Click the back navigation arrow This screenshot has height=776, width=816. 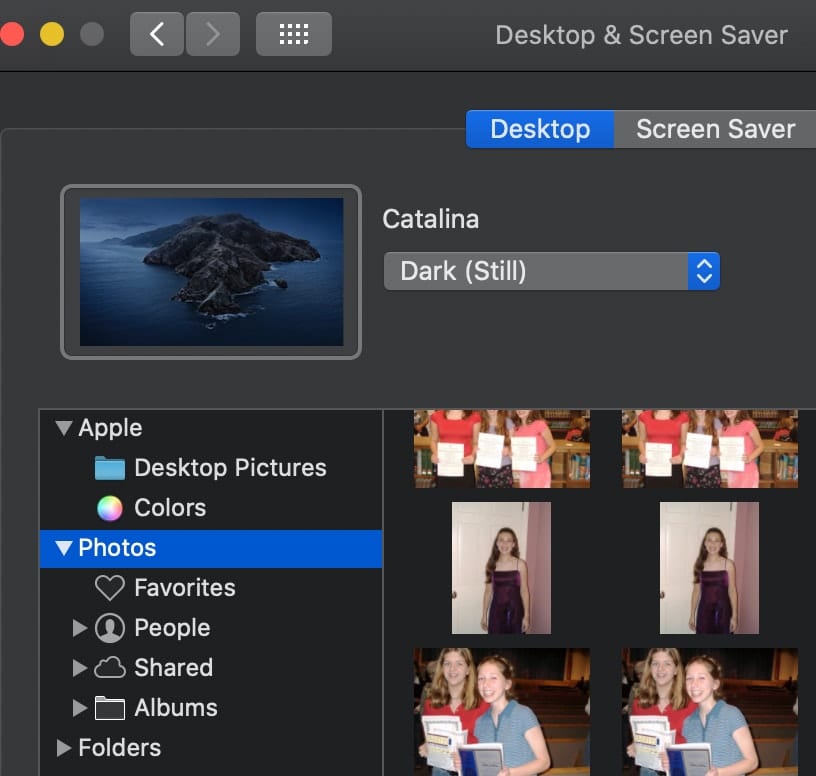point(157,35)
